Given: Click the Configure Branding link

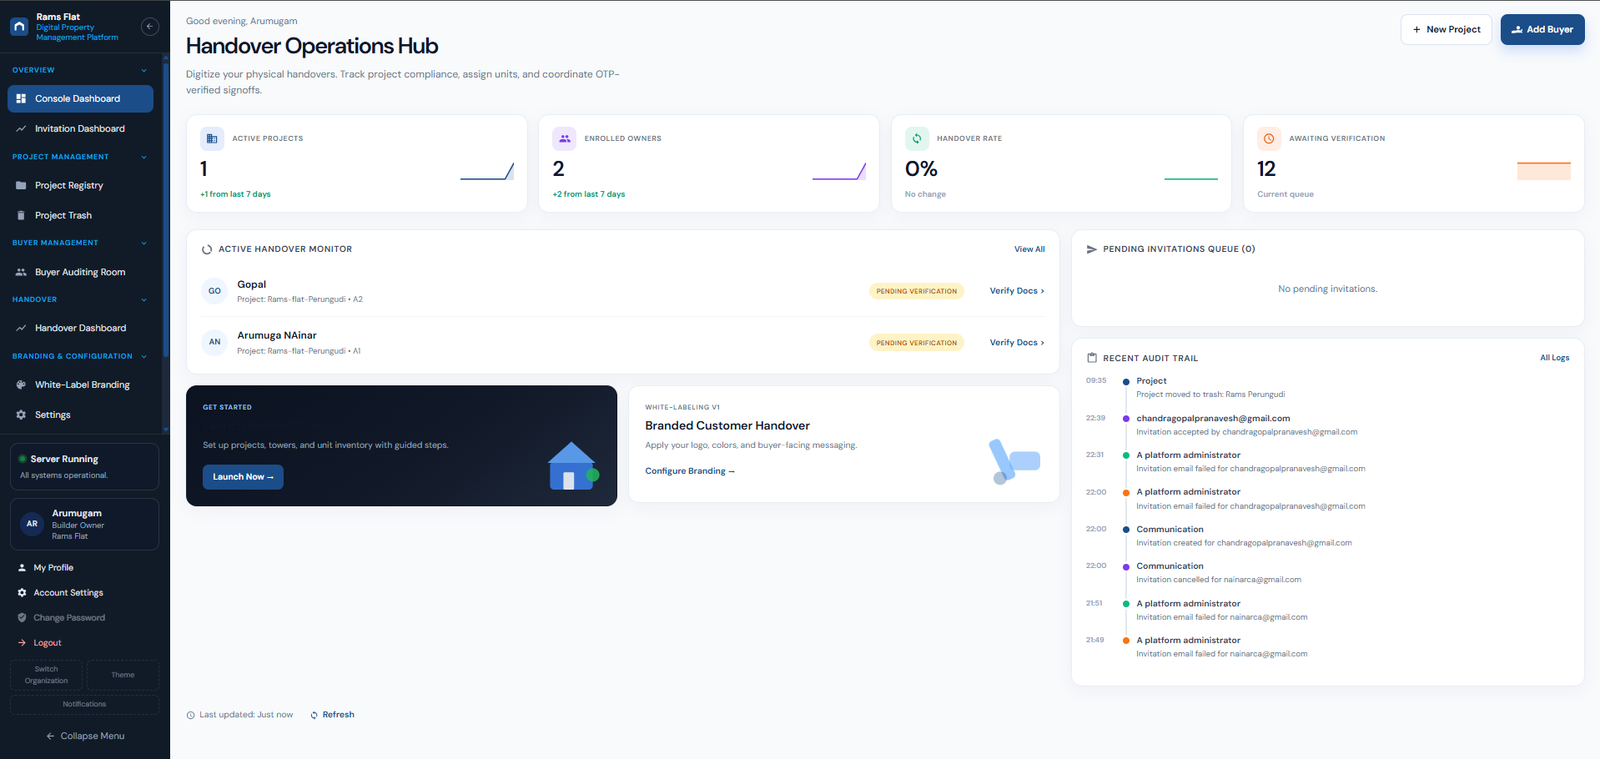Looking at the screenshot, I should click(690, 471).
